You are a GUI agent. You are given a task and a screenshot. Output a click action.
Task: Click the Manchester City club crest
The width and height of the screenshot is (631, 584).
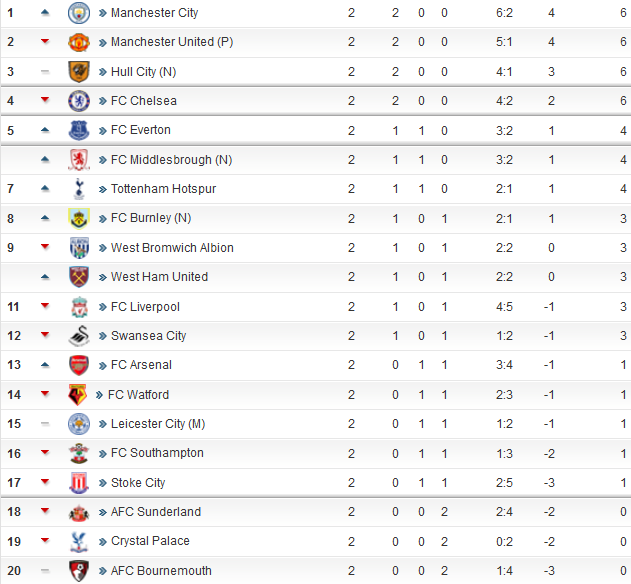(x=78, y=13)
